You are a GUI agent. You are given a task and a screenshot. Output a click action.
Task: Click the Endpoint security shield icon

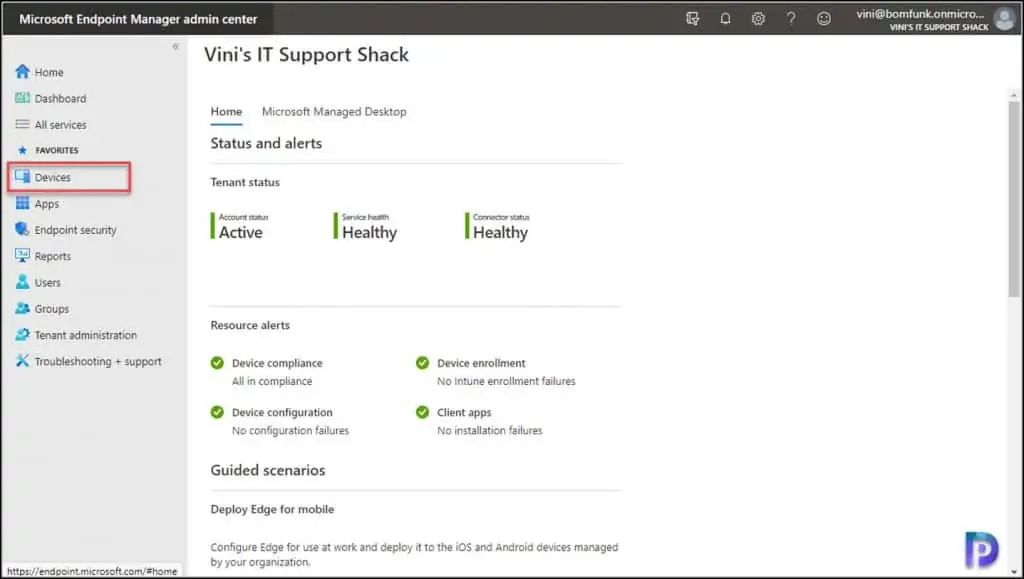click(22, 229)
